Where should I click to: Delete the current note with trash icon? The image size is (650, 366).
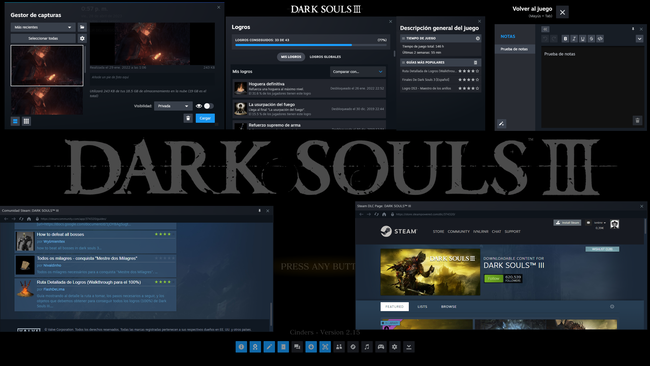tap(638, 121)
